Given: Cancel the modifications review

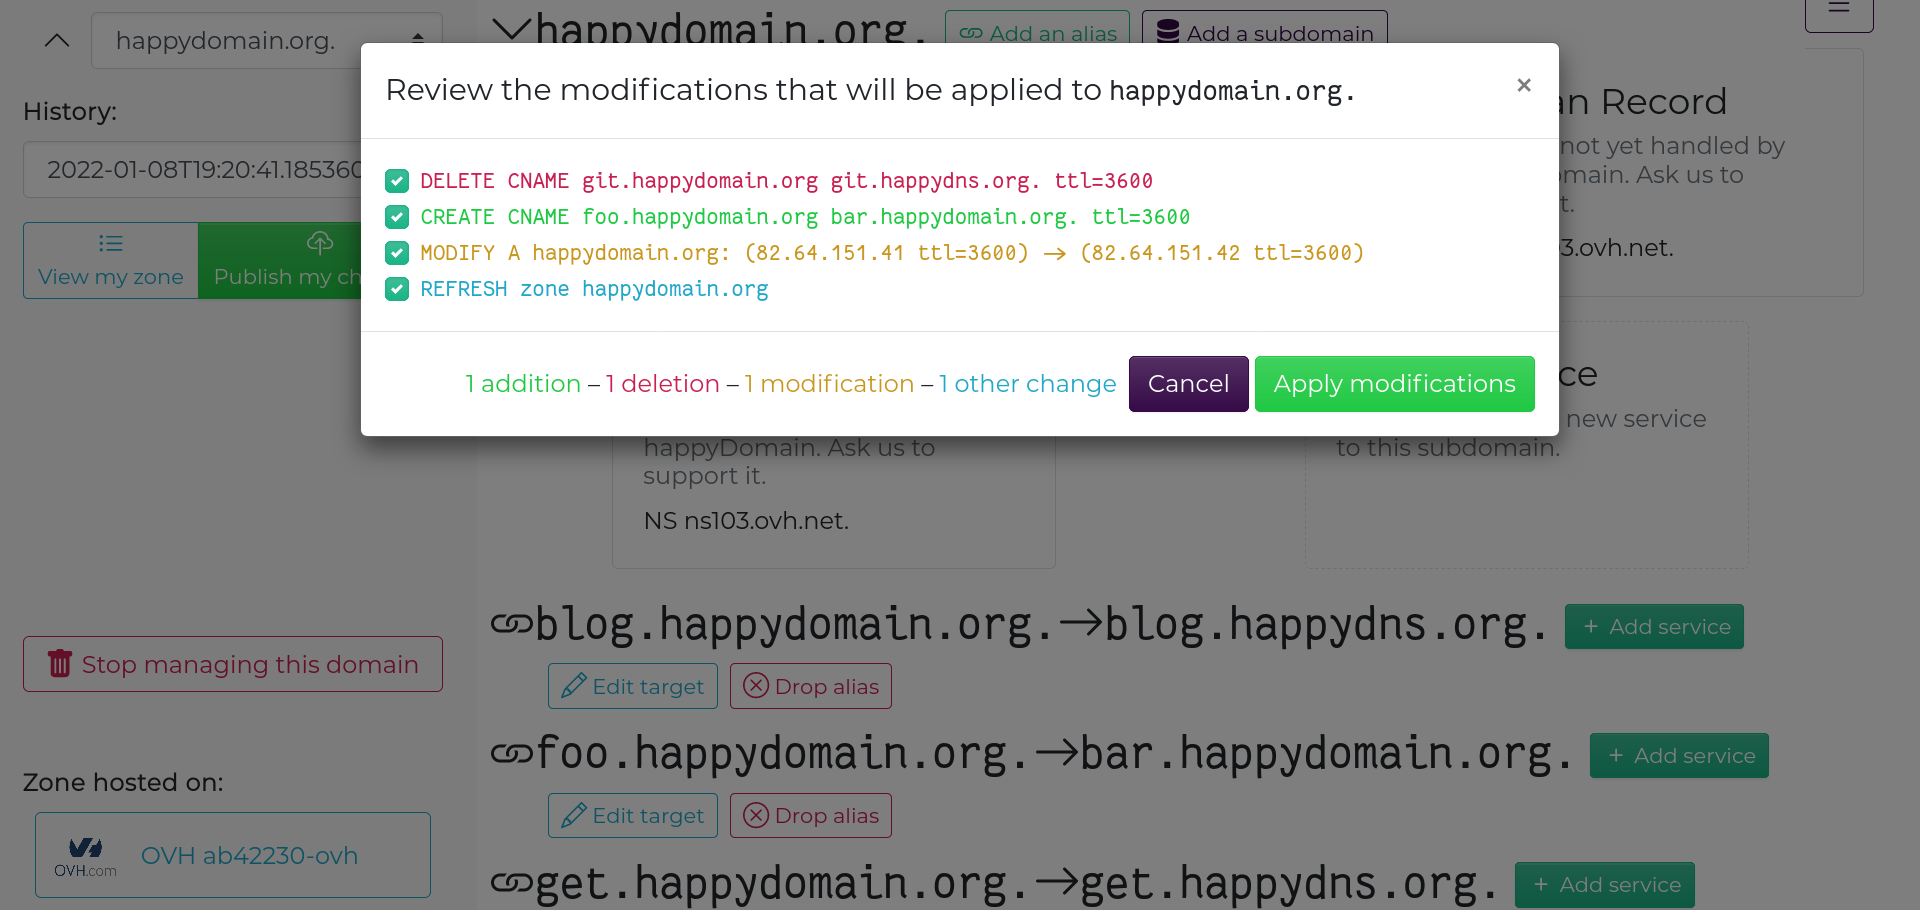Looking at the screenshot, I should 1188,384.
